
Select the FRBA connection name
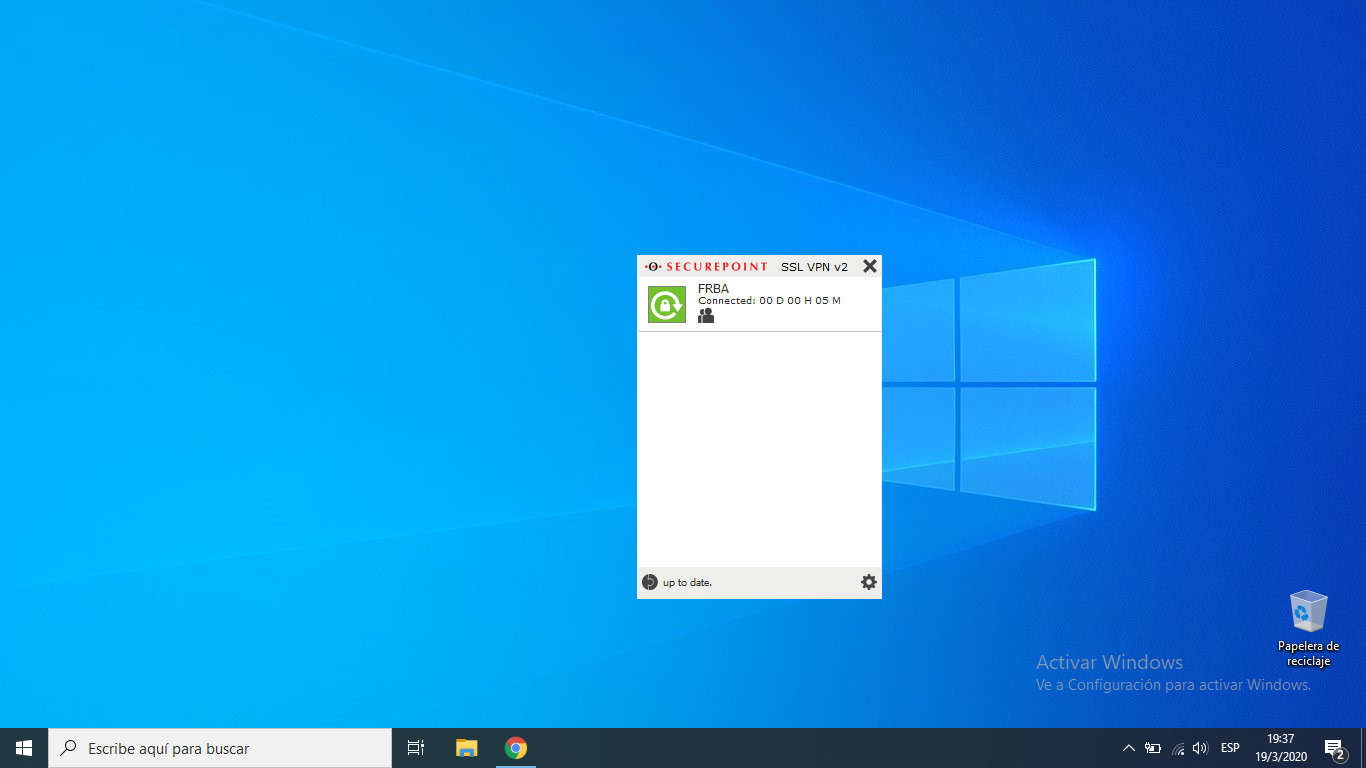pos(713,289)
